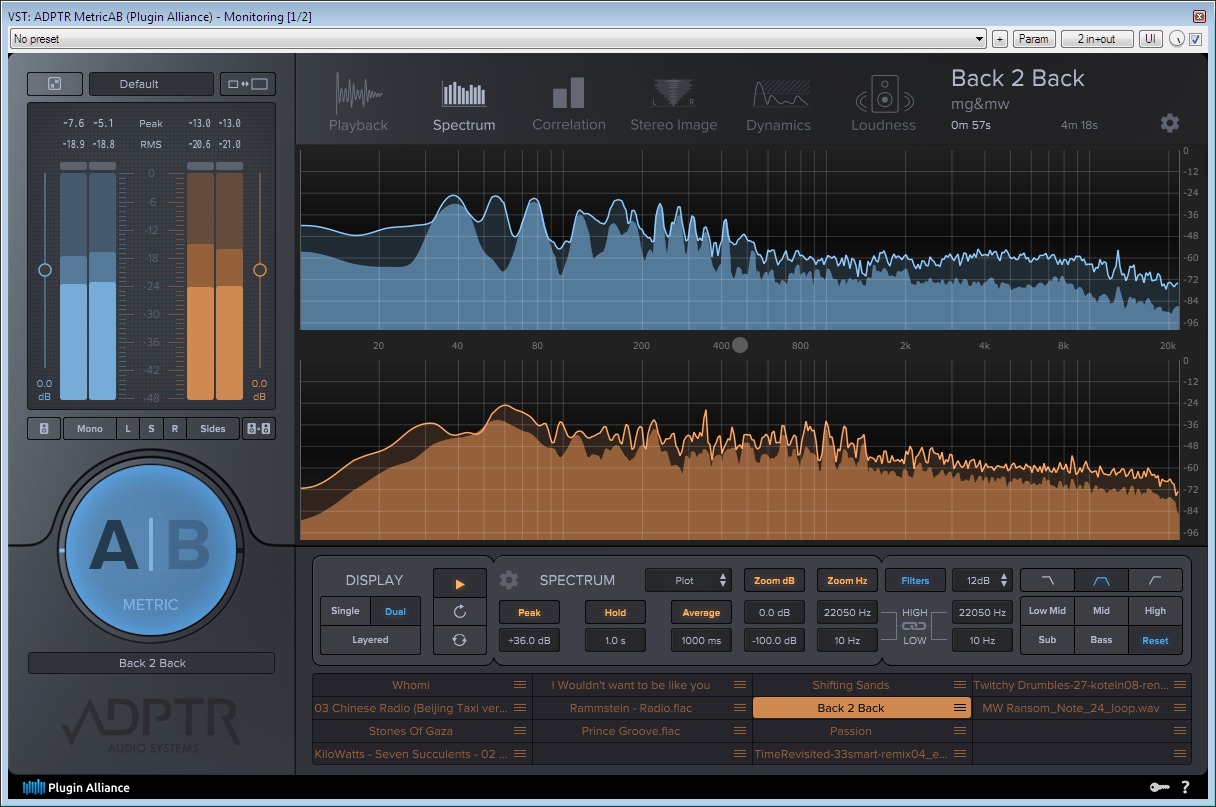Toggle the Peak spectrum display
The width and height of the screenshot is (1216, 807).
[x=529, y=612]
